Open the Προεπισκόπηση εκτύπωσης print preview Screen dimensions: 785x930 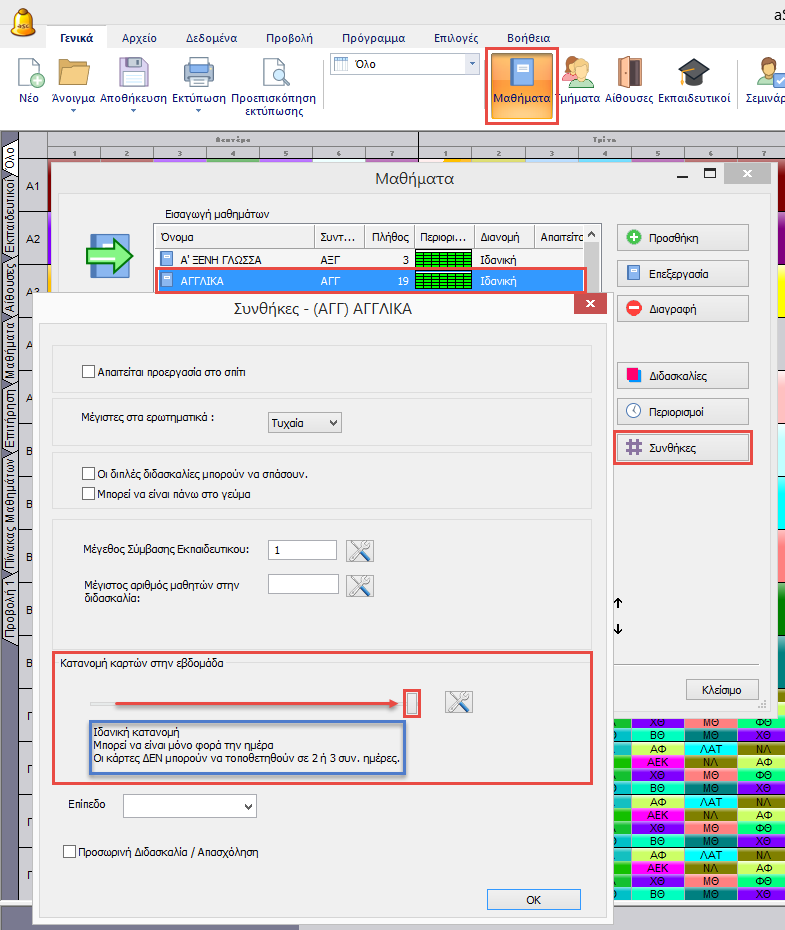pos(273,74)
